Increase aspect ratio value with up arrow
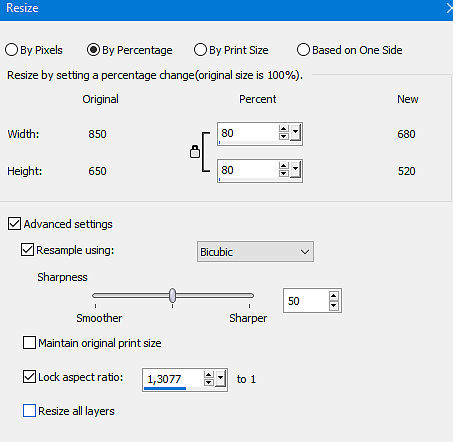 tap(209, 375)
